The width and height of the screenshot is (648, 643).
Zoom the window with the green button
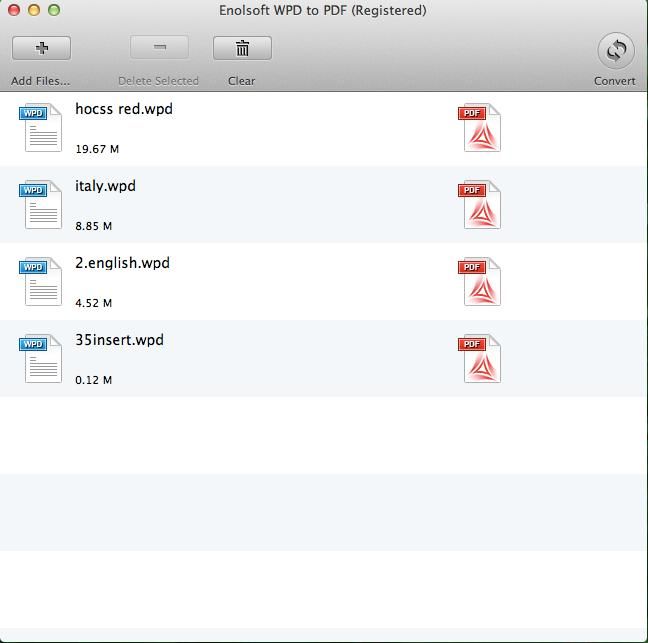pos(54,10)
